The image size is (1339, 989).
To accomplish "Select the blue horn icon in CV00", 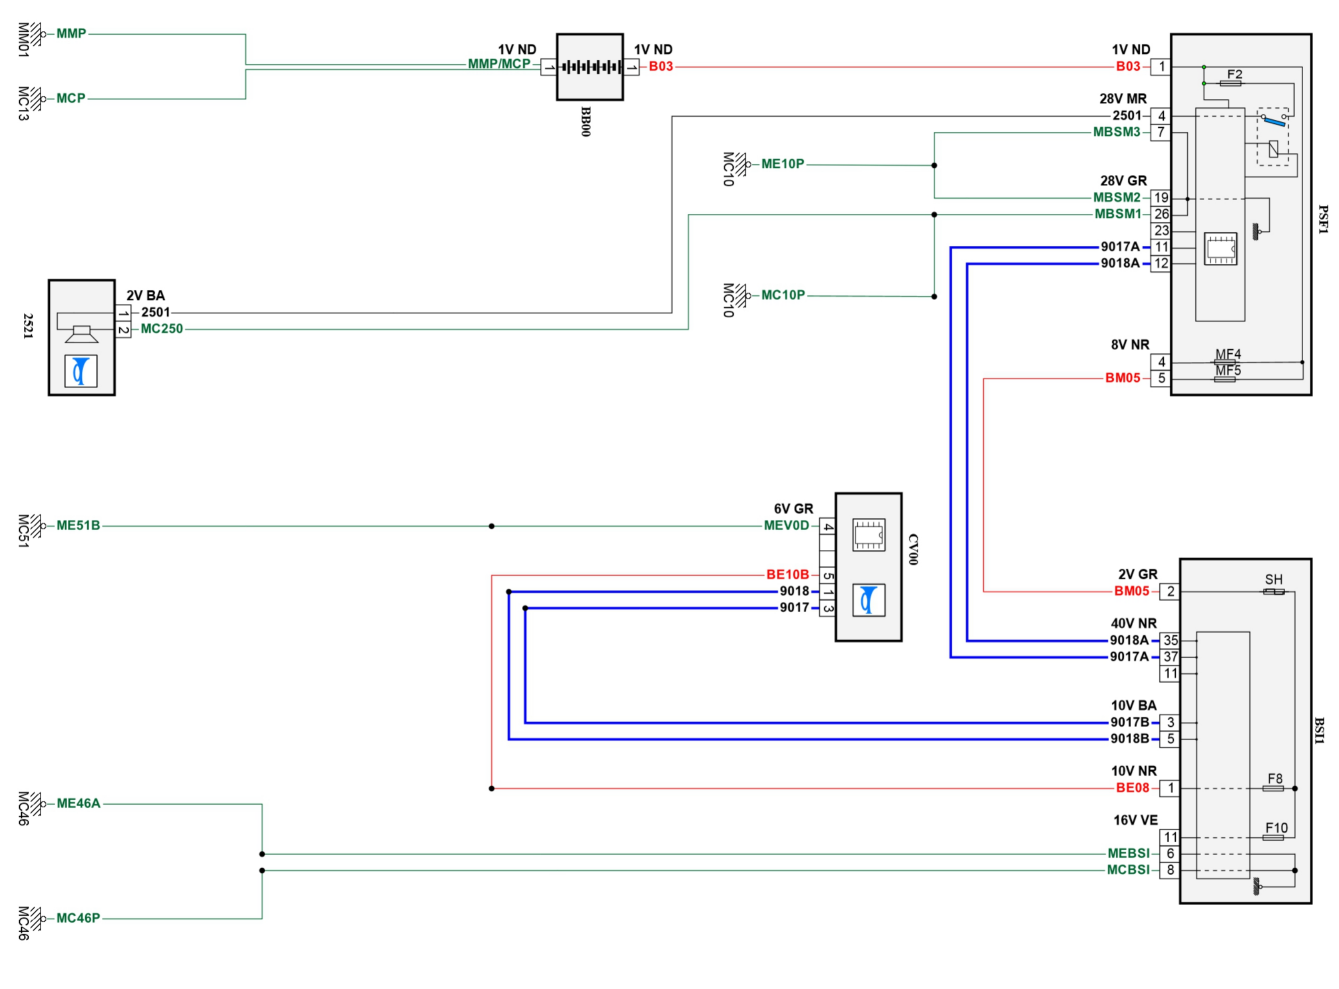I will tap(868, 600).
